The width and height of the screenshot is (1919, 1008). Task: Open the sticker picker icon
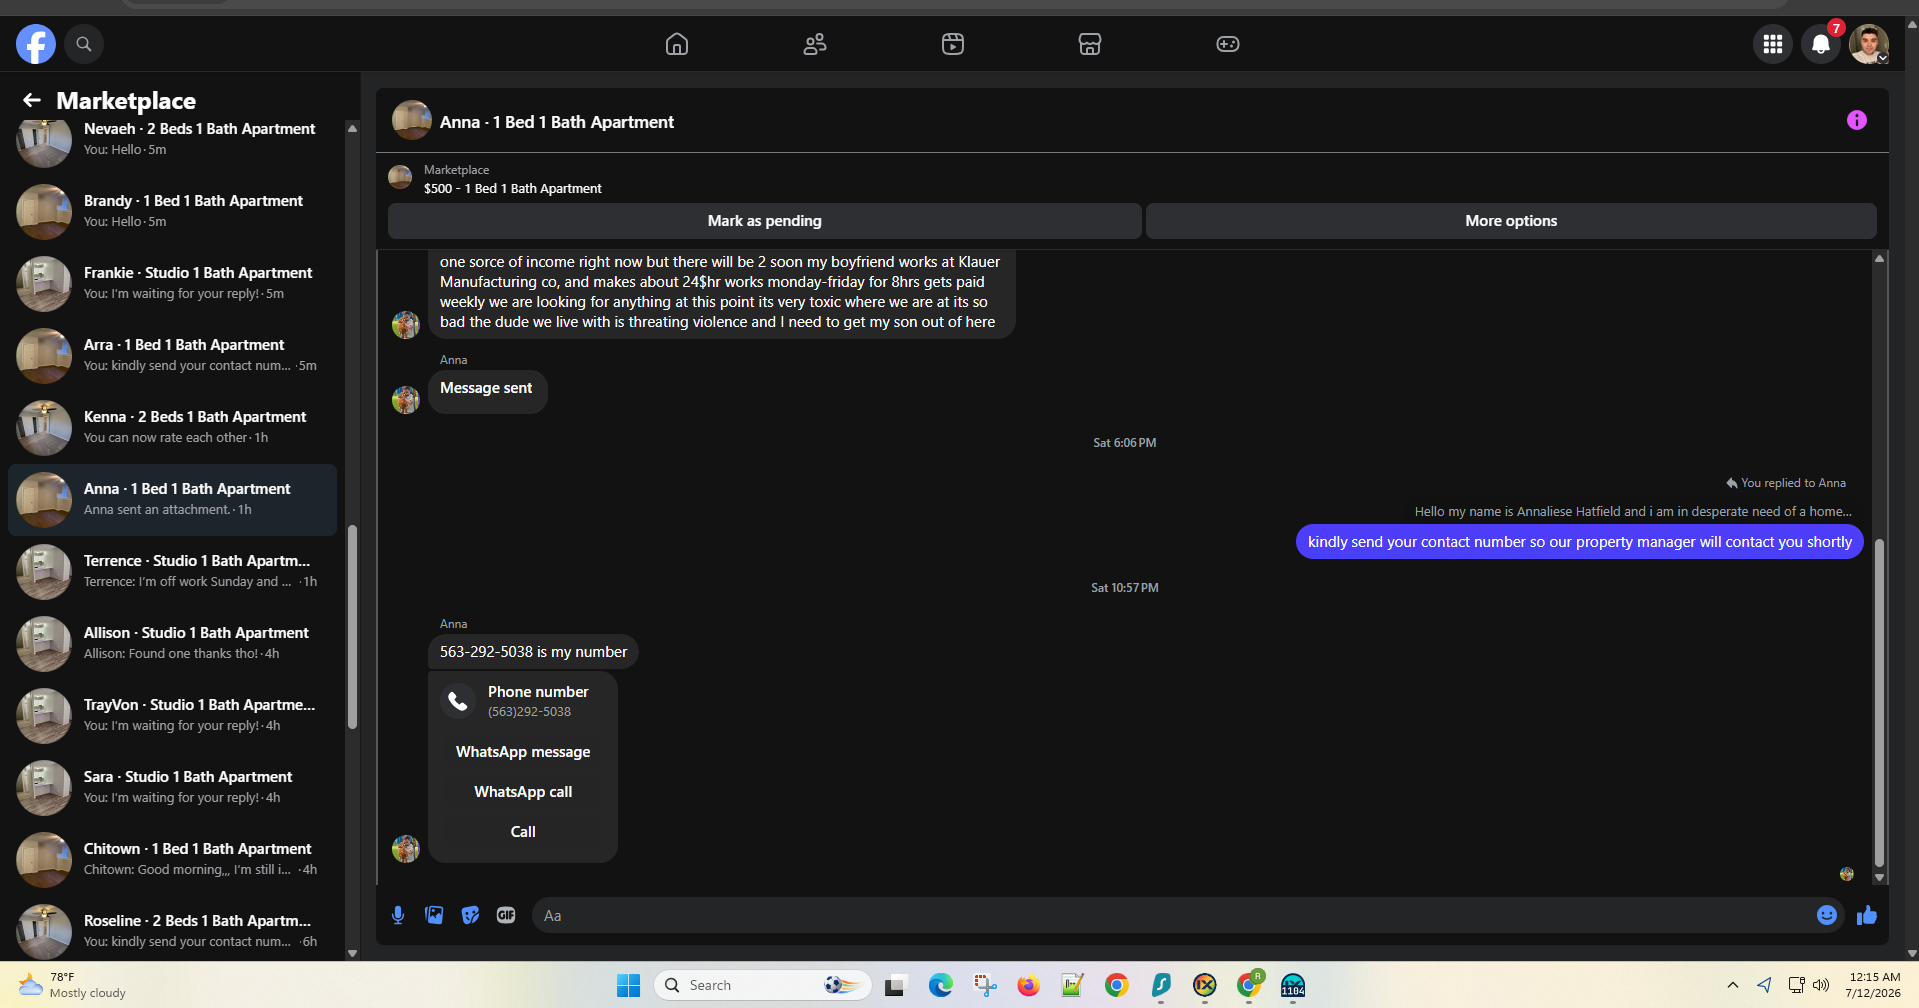(x=470, y=915)
